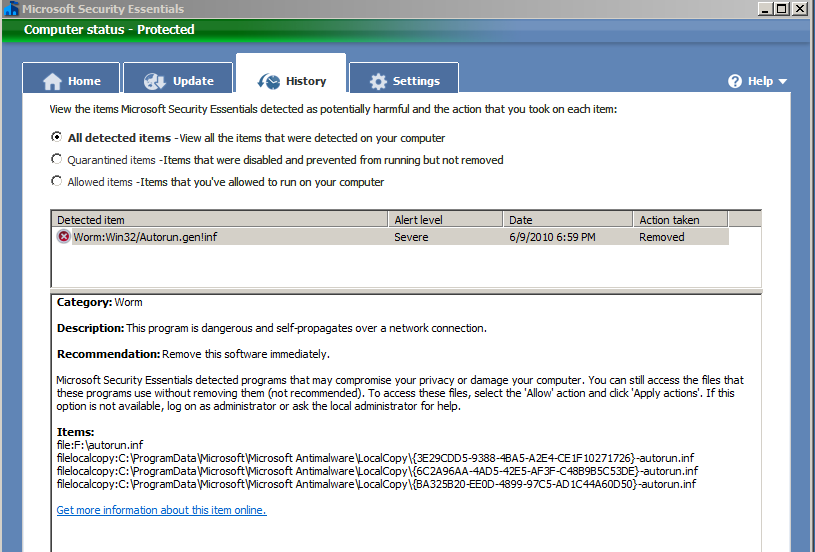The height and width of the screenshot is (552, 815).
Task: Expand the Help dropdown arrow
Action: (783, 82)
